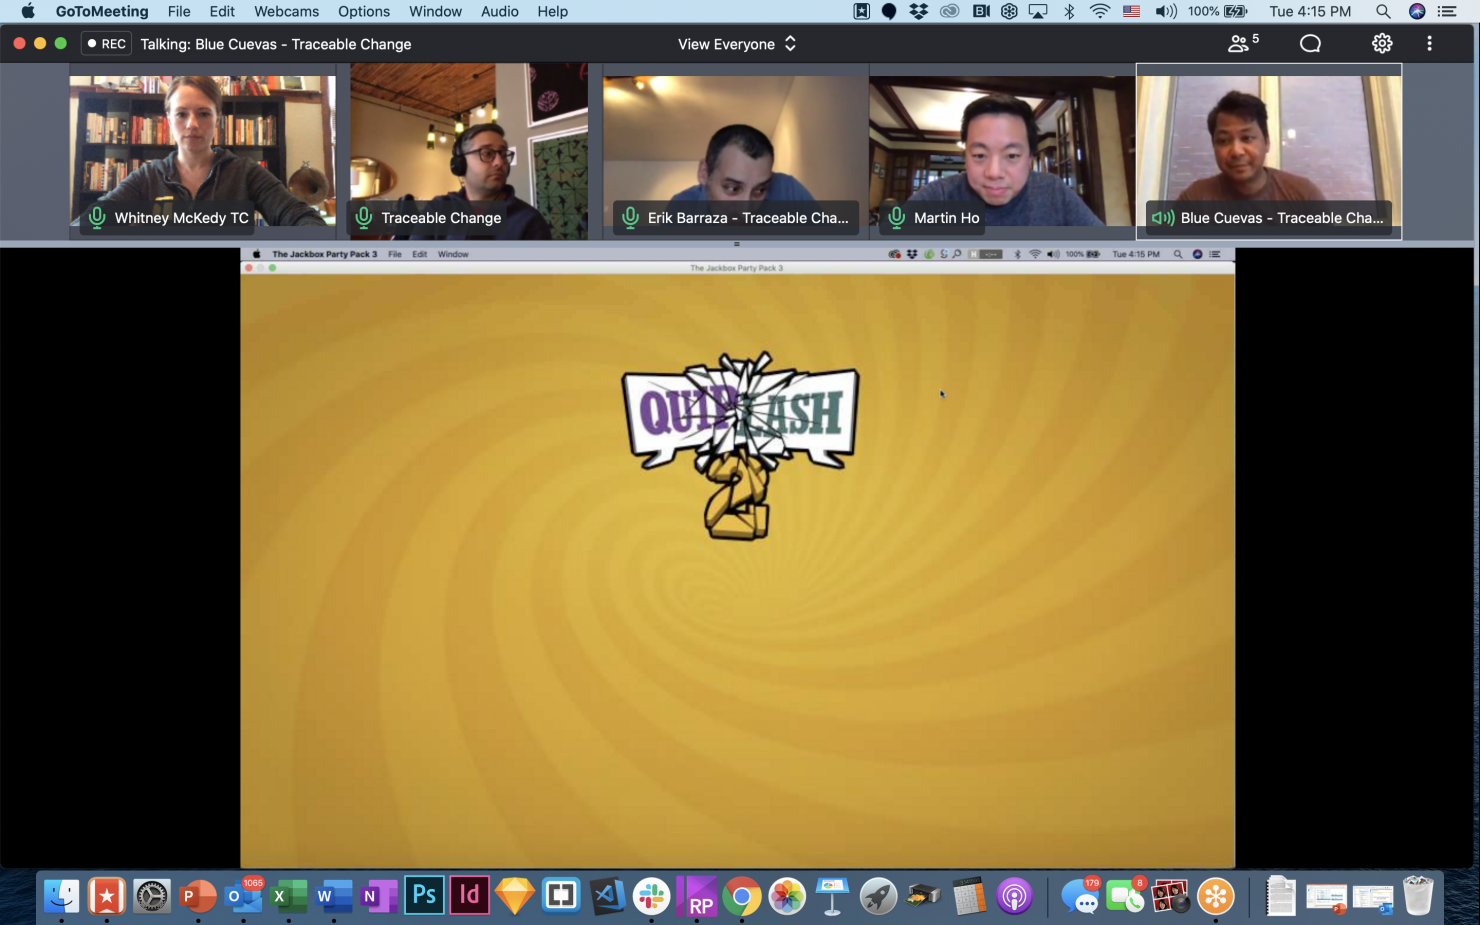Open the attendees list showing 5 people

pyautogui.click(x=1243, y=43)
